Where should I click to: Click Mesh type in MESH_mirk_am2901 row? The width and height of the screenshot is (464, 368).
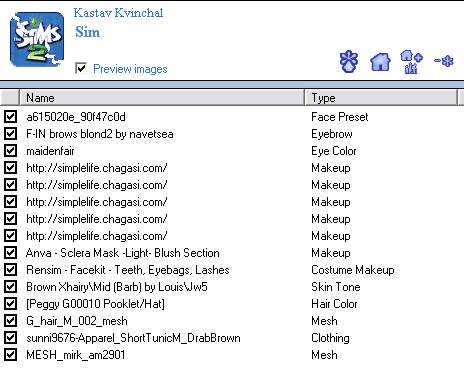(x=324, y=355)
